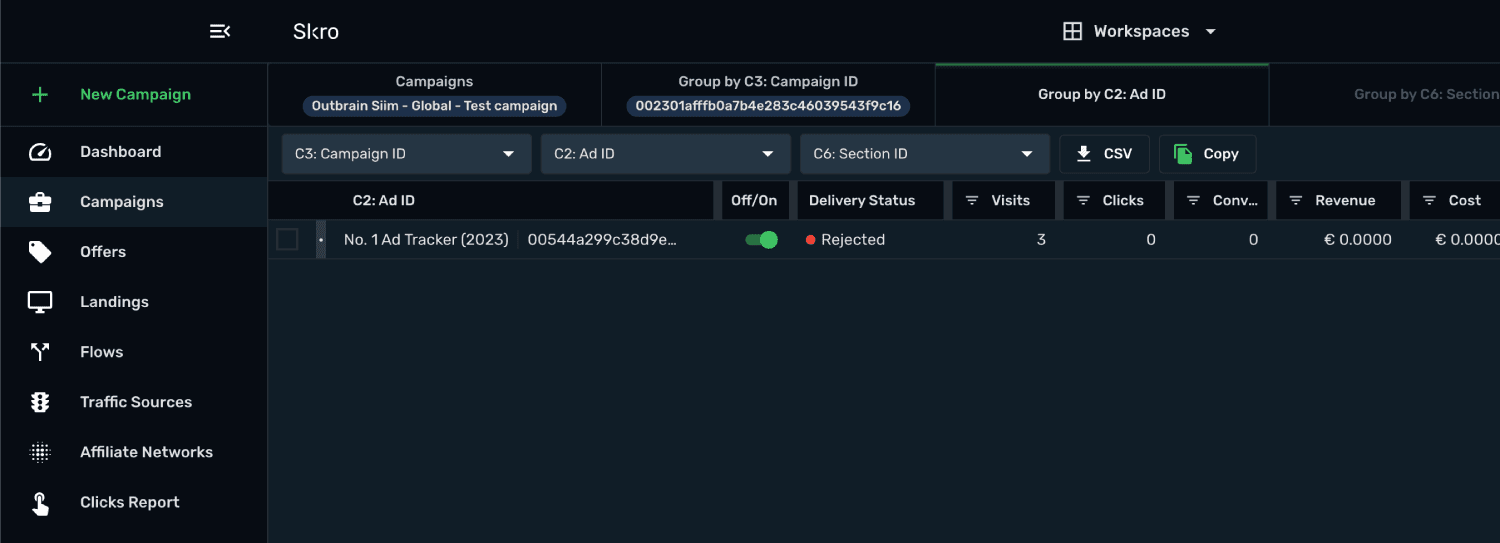Download report as CSV
This screenshot has width=1500, height=543.
pyautogui.click(x=1104, y=154)
